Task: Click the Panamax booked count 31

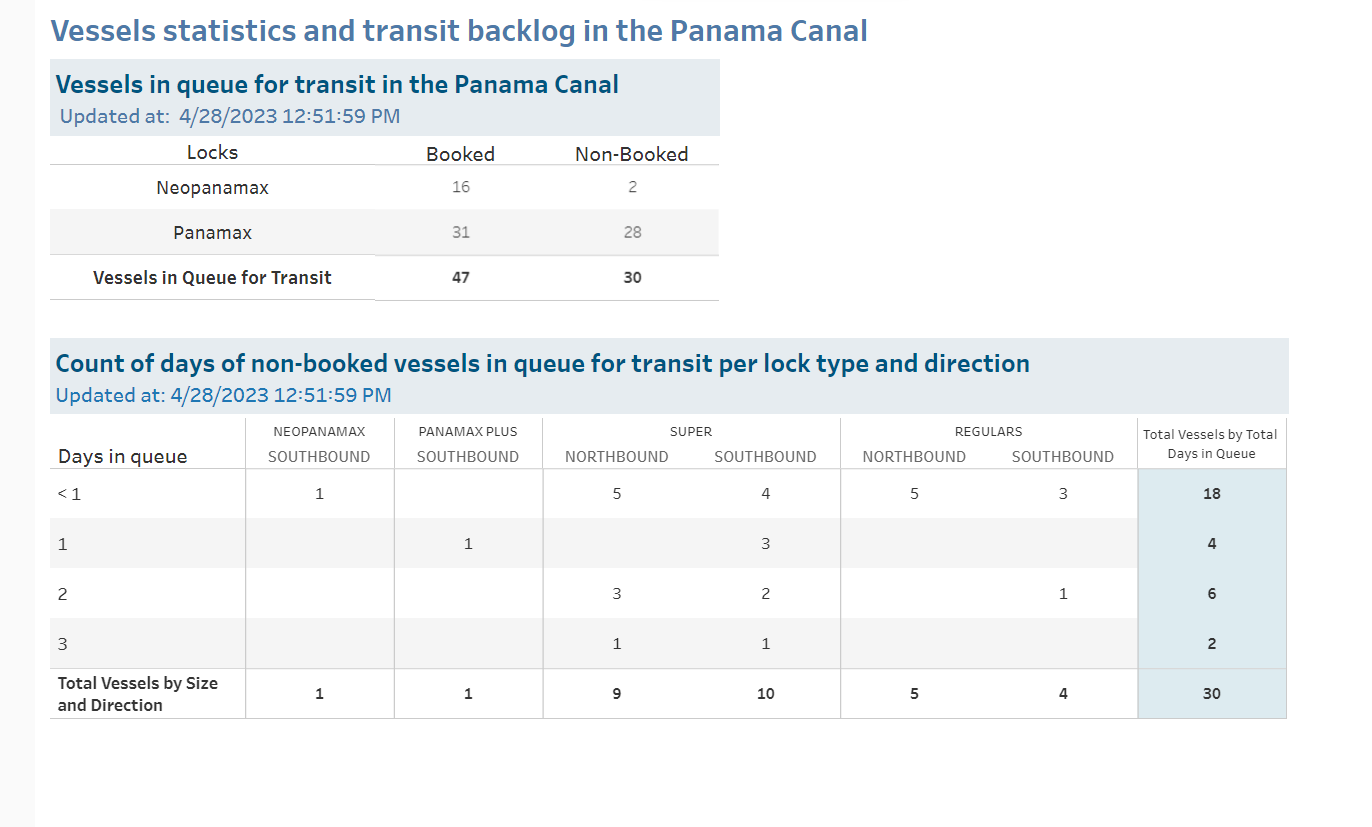Action: [x=460, y=232]
